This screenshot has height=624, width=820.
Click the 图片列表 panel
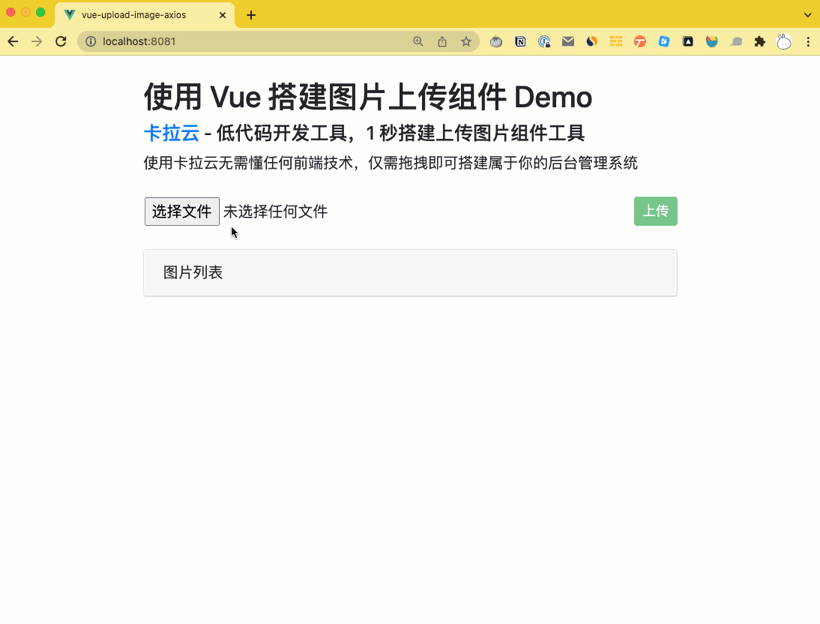410,272
